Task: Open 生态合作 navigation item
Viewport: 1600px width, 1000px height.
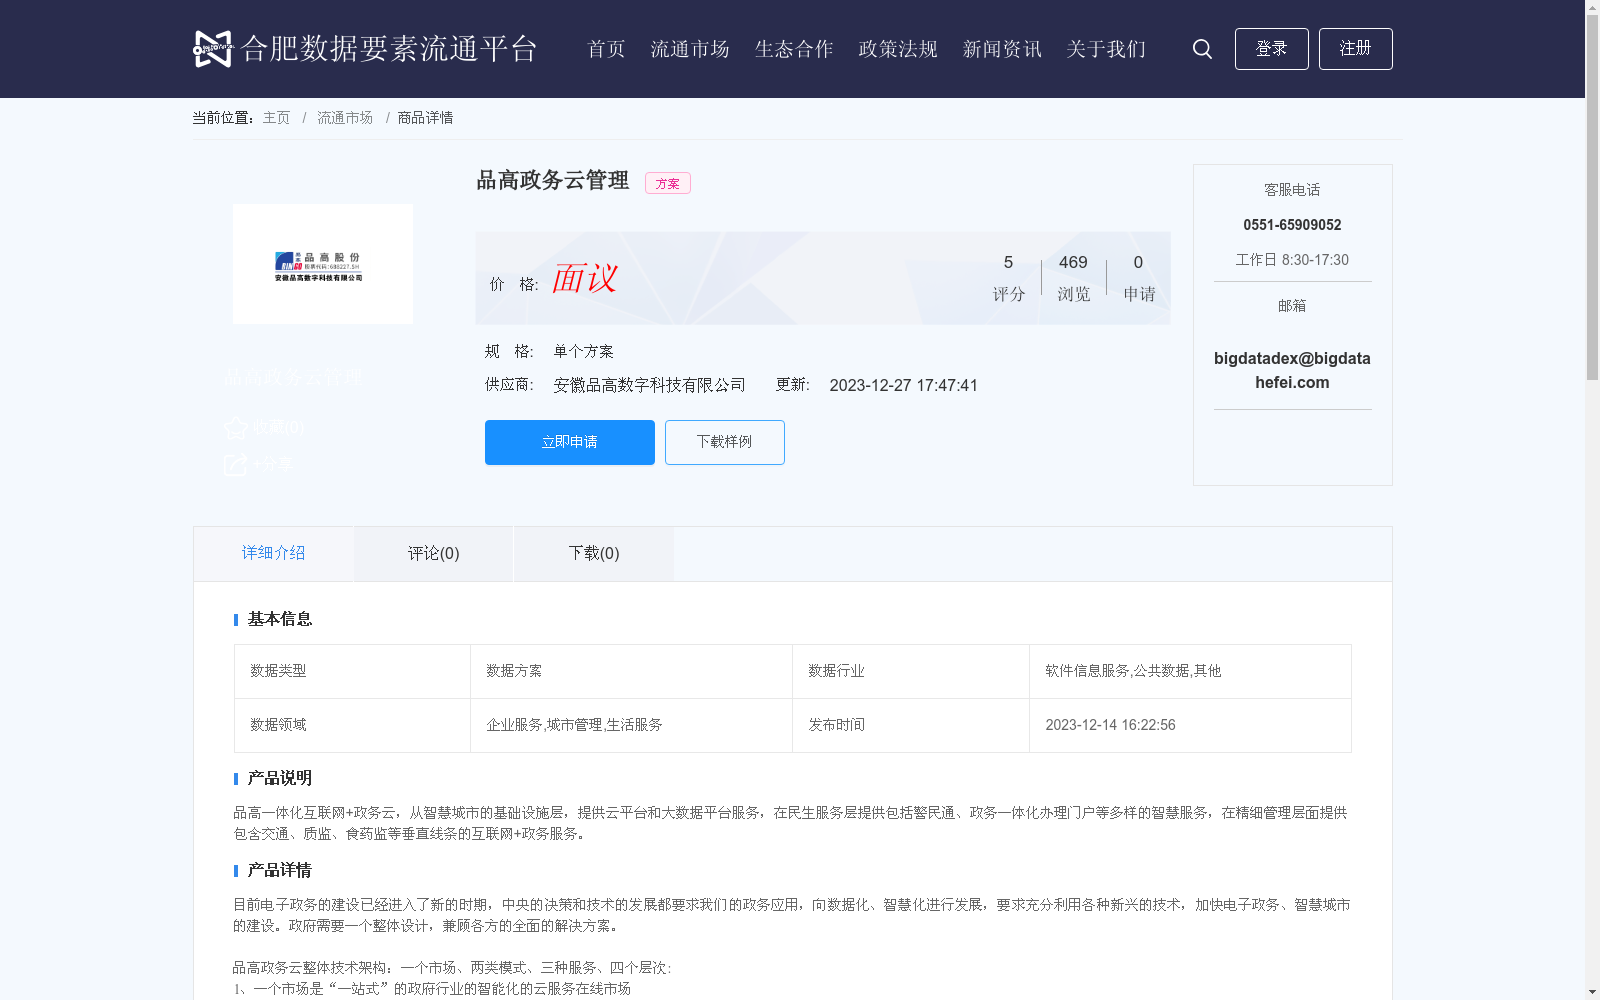Action: coord(794,49)
